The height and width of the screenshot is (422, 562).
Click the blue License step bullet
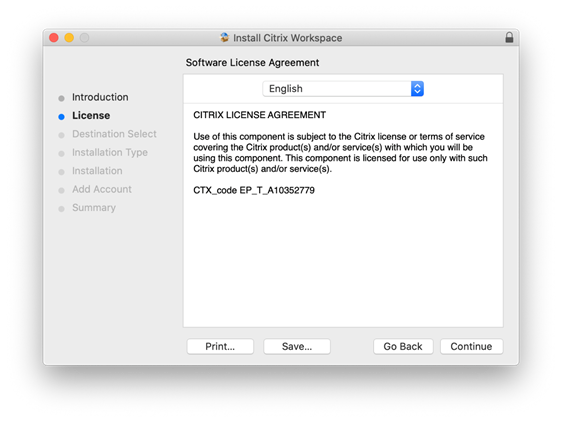tap(61, 117)
